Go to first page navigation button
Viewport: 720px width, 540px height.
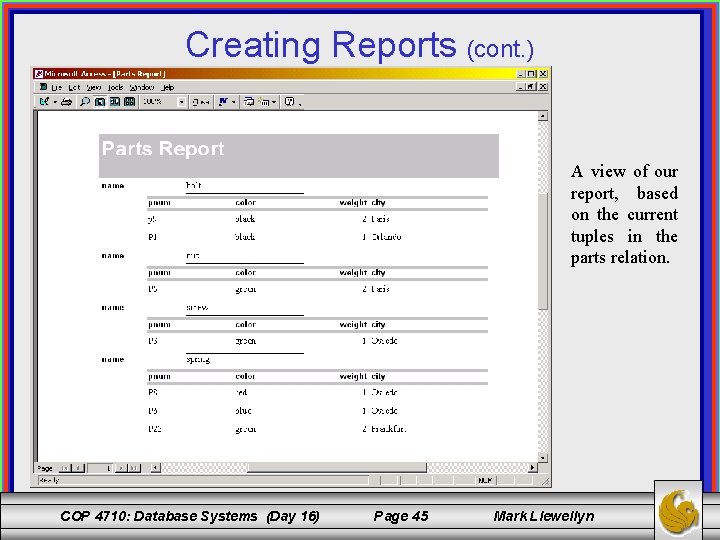point(65,468)
